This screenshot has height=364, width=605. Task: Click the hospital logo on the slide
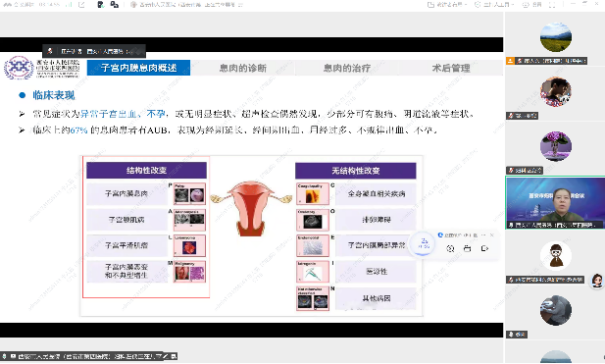click(19, 68)
